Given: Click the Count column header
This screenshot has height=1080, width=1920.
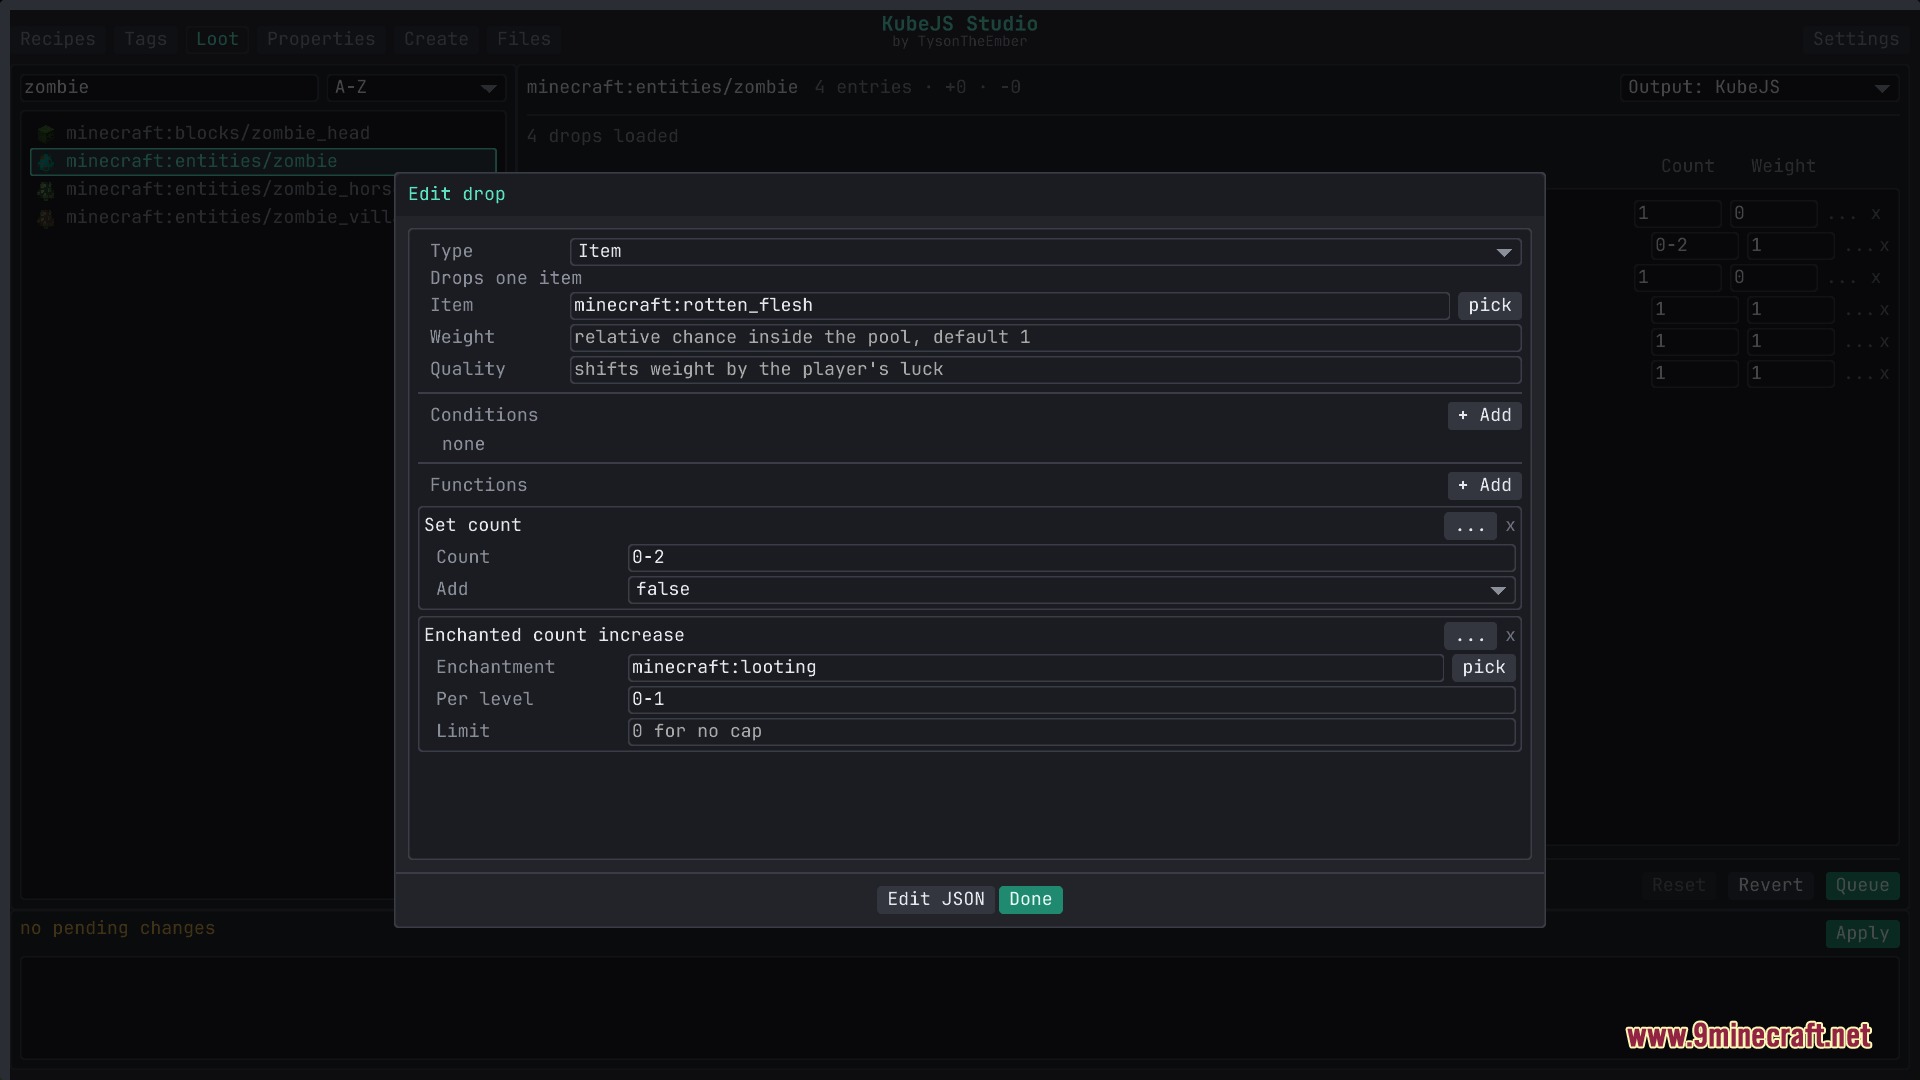Looking at the screenshot, I should (1687, 167).
